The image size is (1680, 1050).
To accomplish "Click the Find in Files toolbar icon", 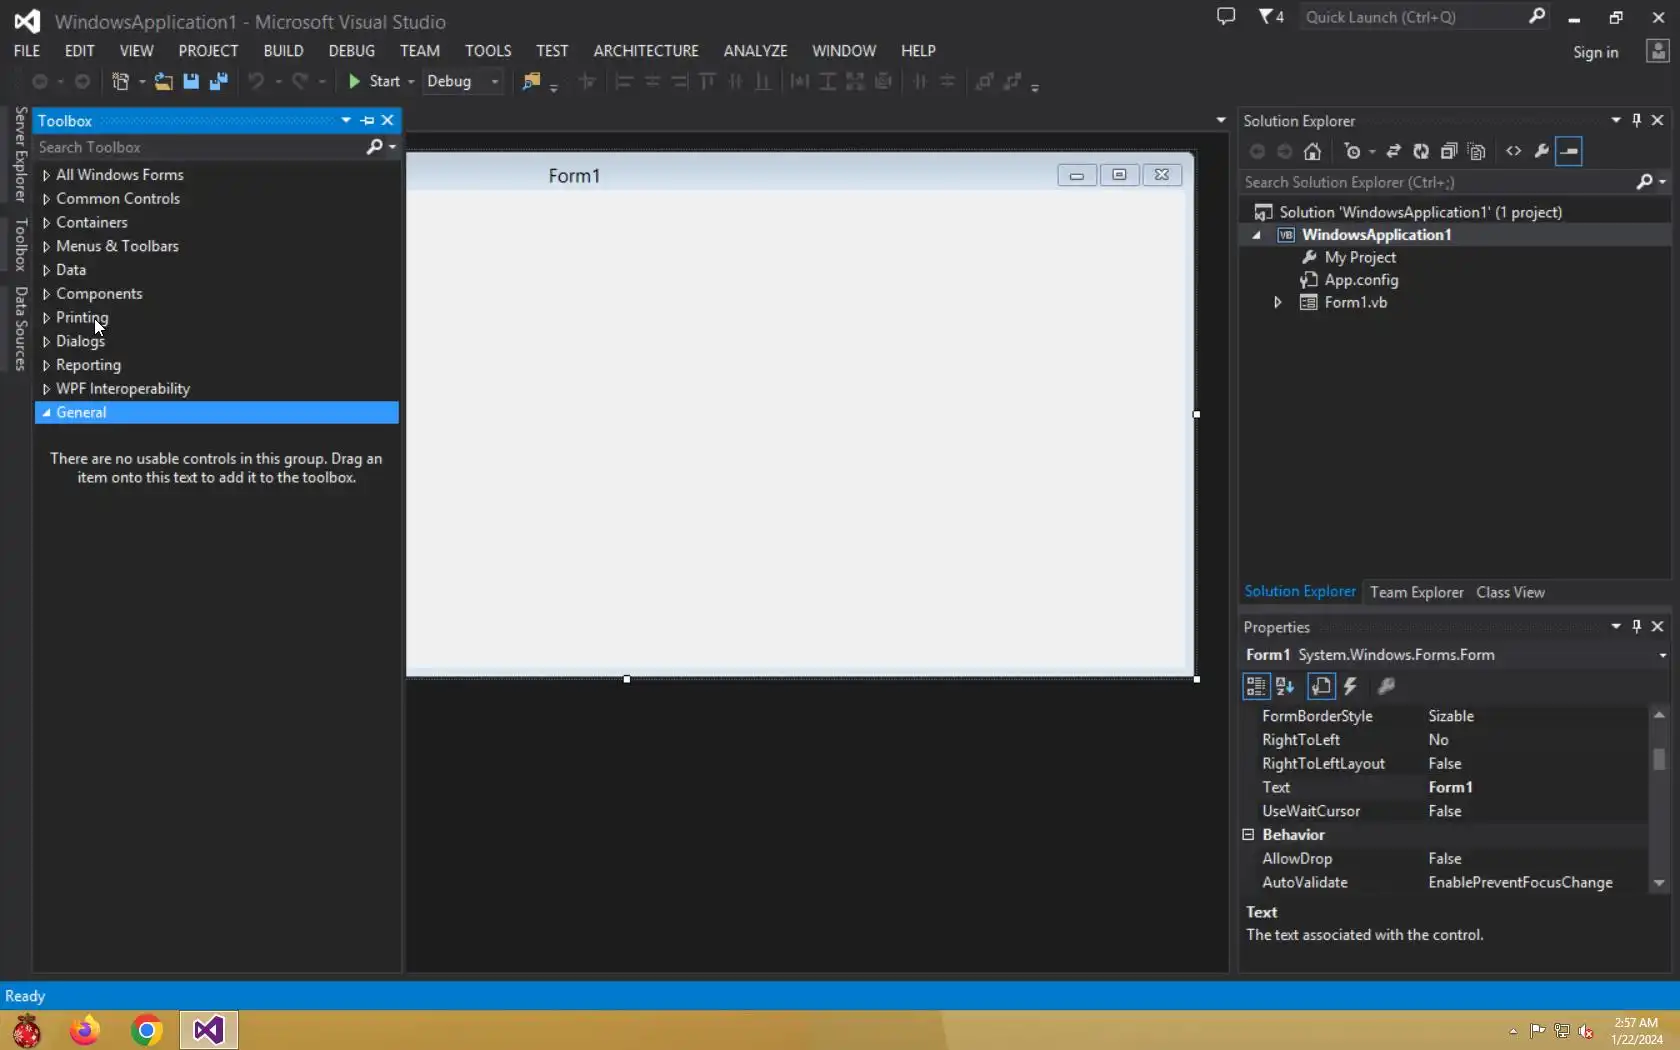I will point(531,82).
